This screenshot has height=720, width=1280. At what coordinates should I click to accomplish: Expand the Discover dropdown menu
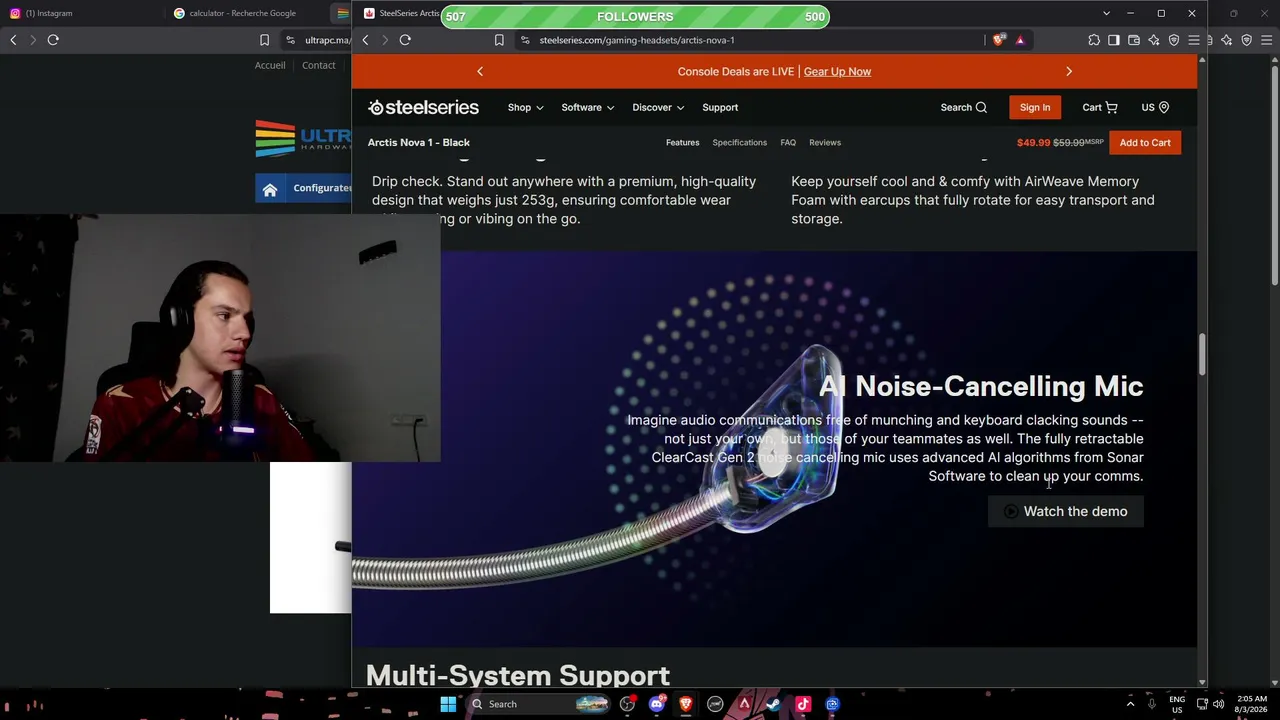658,107
